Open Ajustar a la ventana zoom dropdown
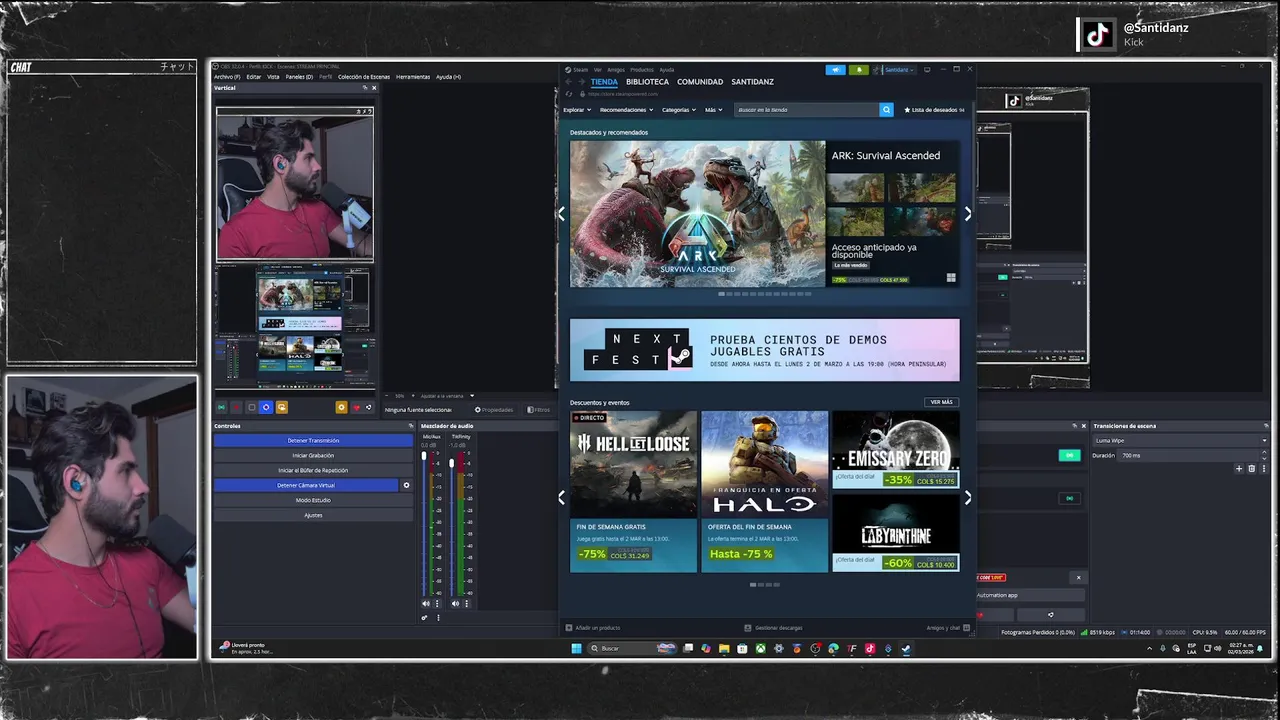Screen dimensions: 1280x720 [x=447, y=396]
